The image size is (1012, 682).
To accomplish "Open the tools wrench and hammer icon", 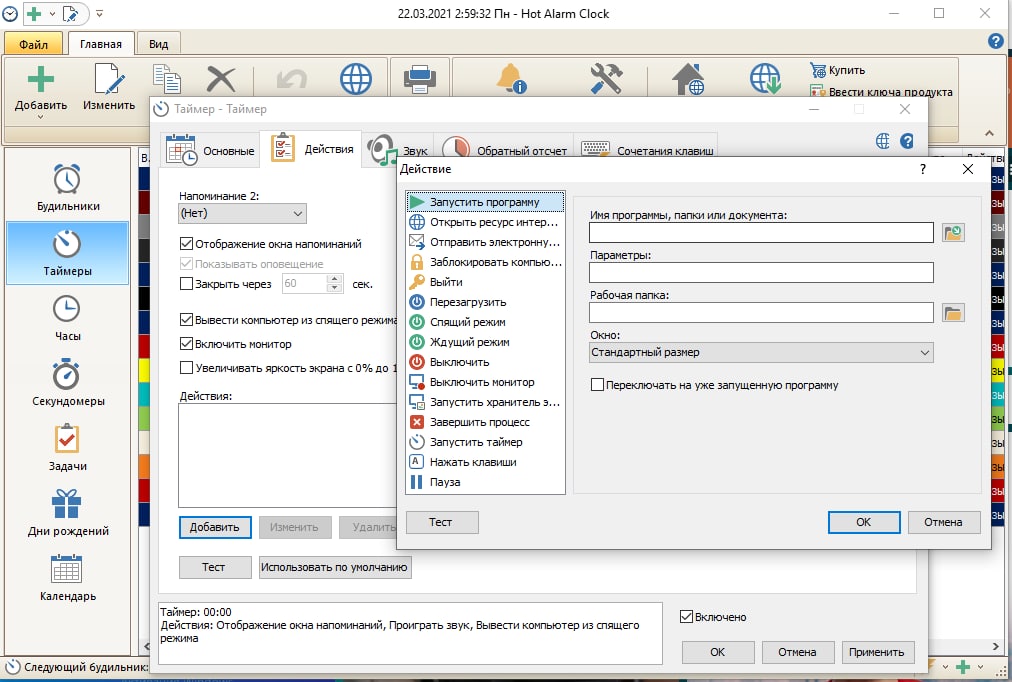I will pyautogui.click(x=606, y=79).
